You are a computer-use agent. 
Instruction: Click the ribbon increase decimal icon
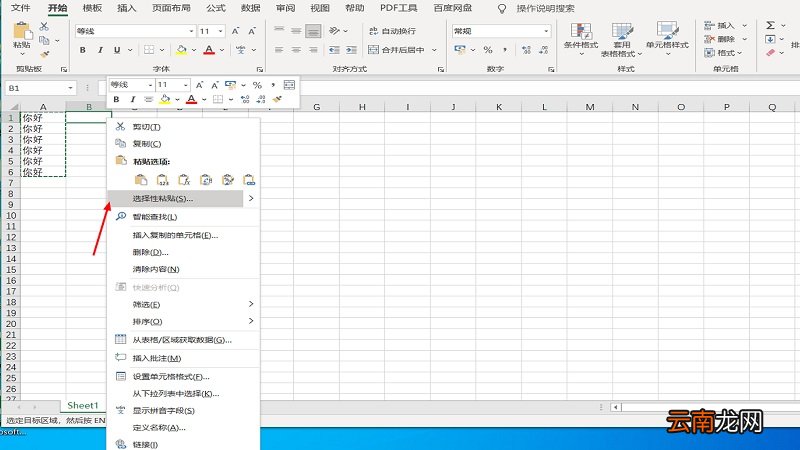pos(527,49)
